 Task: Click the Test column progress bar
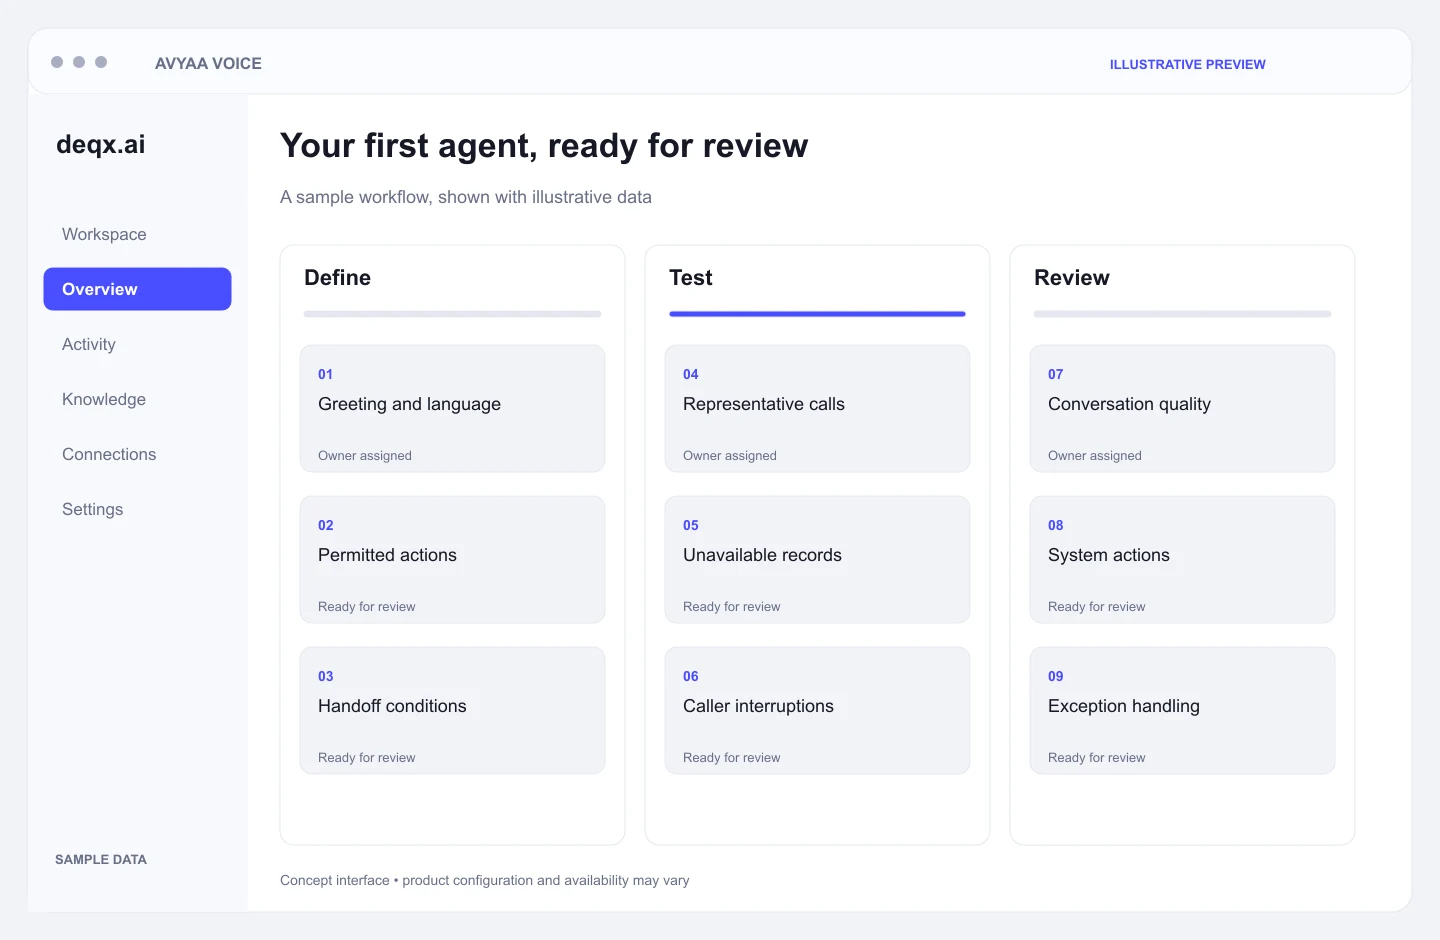pos(817,314)
